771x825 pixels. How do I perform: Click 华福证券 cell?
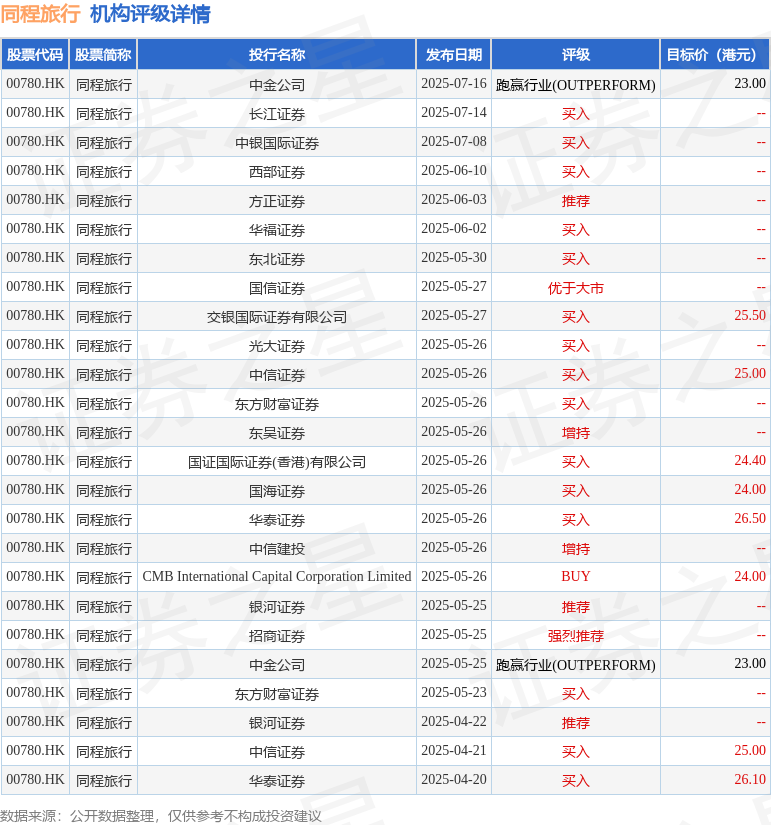pos(277,229)
